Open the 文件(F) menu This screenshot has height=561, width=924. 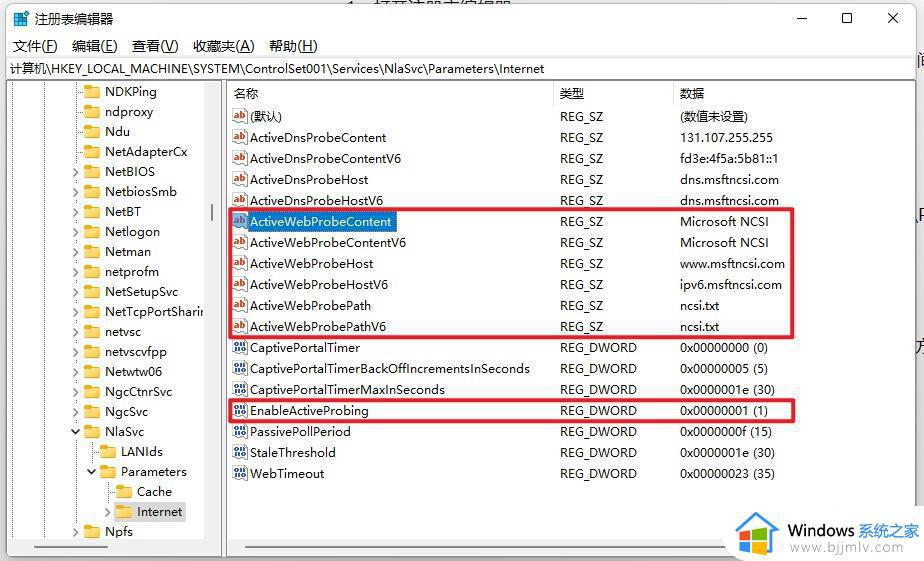click(x=35, y=46)
